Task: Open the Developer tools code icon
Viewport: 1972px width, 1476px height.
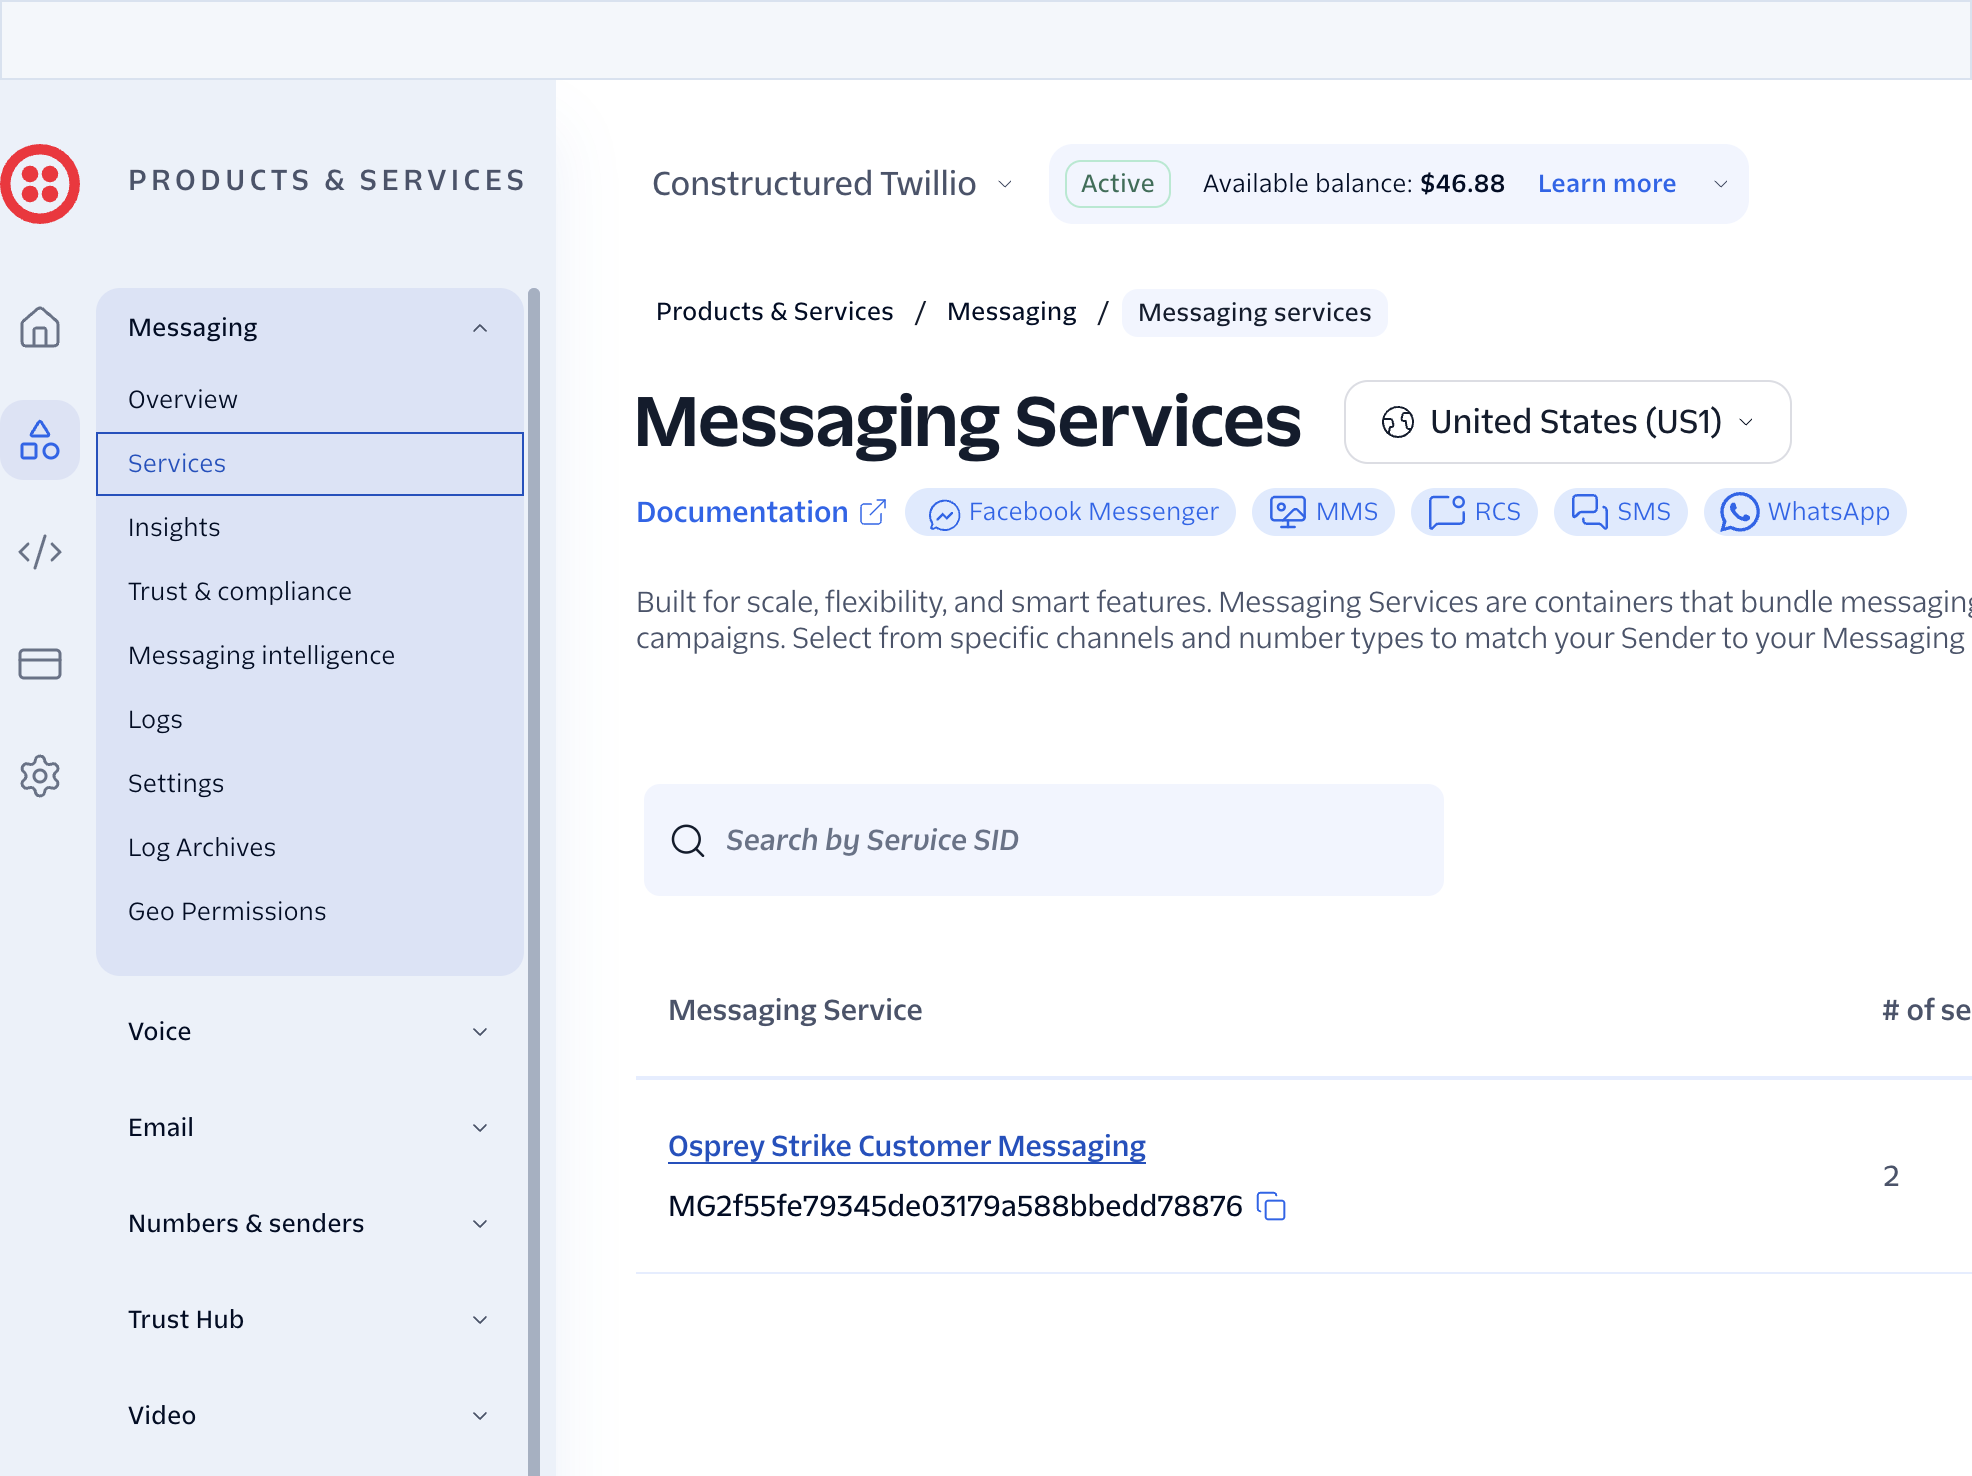Action: pyautogui.click(x=40, y=551)
